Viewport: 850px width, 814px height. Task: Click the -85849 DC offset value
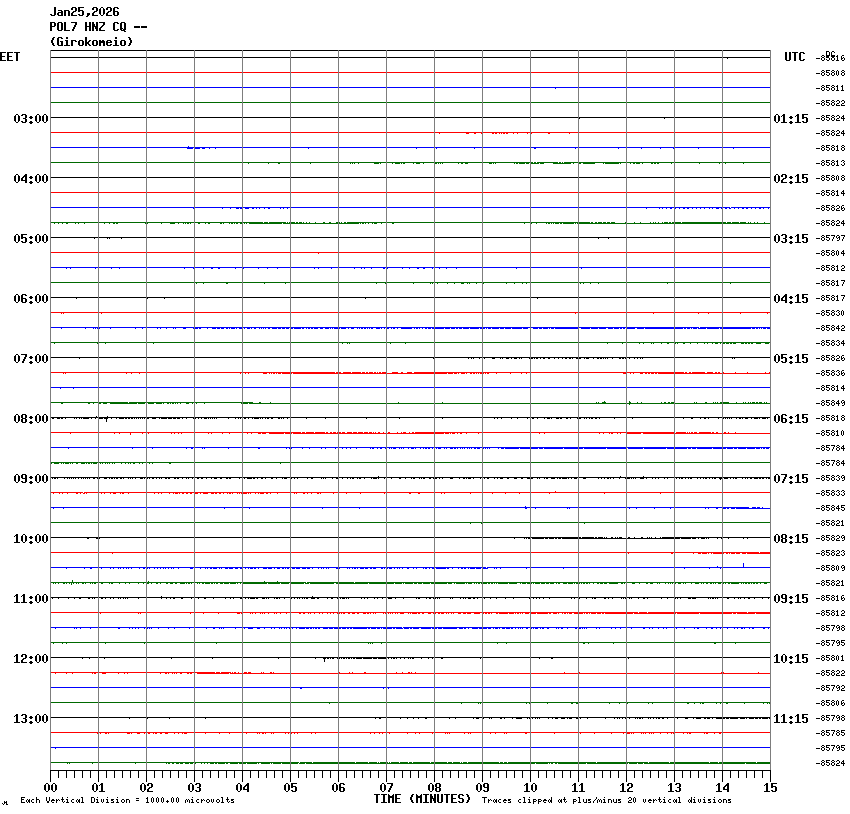point(831,403)
